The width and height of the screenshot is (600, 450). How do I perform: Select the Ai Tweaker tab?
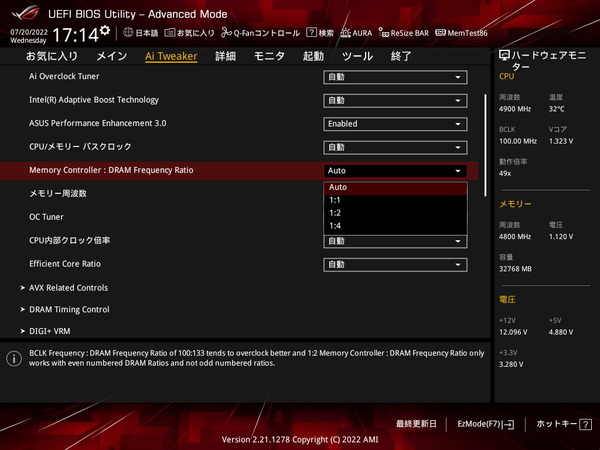(x=171, y=56)
